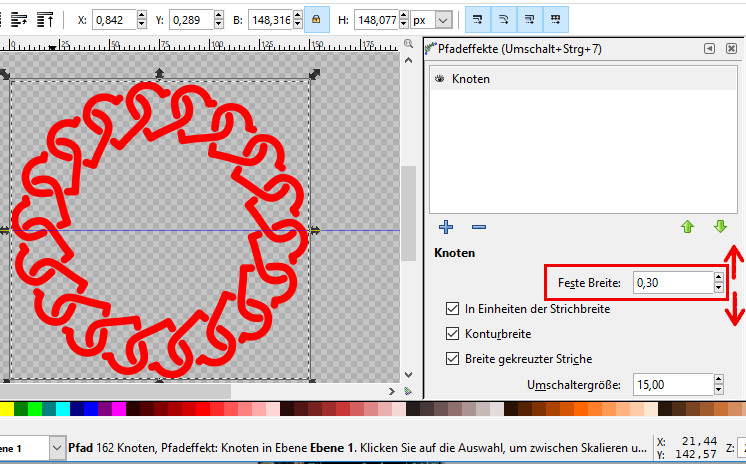Viewport: 746px width, 464px height.
Task: Click the B width field
Action: (x=270, y=20)
